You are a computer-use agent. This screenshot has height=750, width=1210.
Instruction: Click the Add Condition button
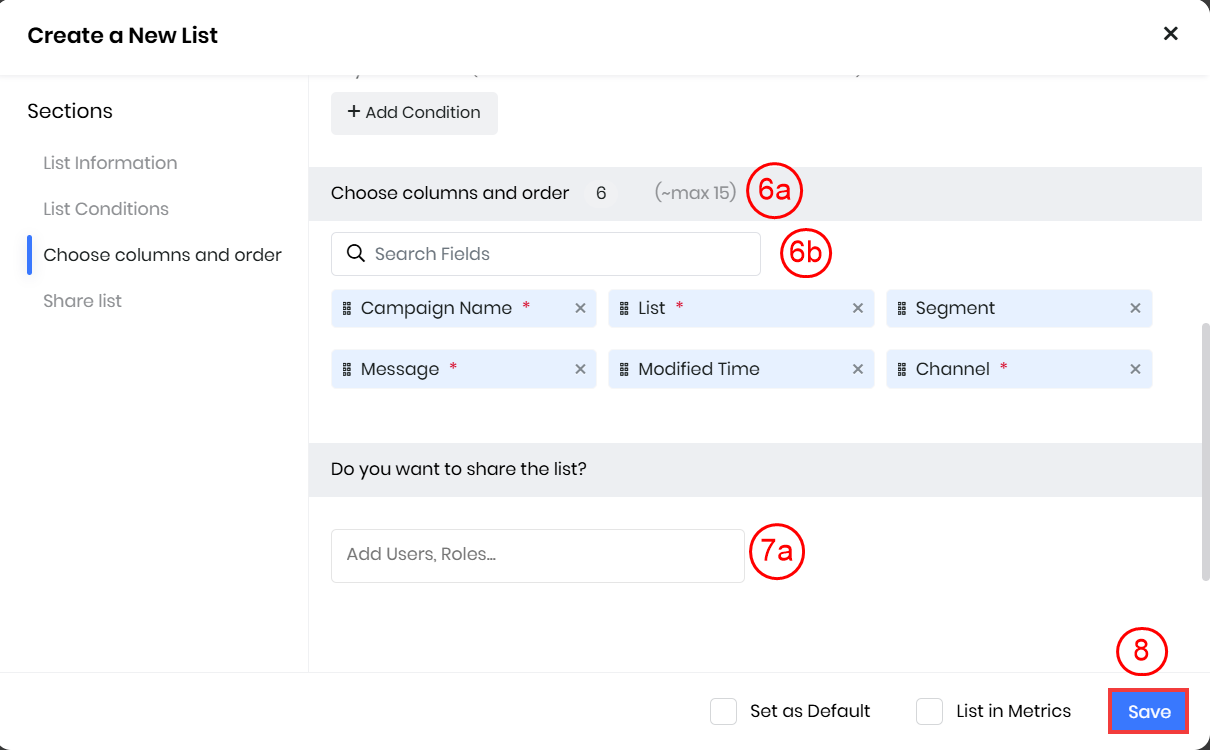[414, 113]
